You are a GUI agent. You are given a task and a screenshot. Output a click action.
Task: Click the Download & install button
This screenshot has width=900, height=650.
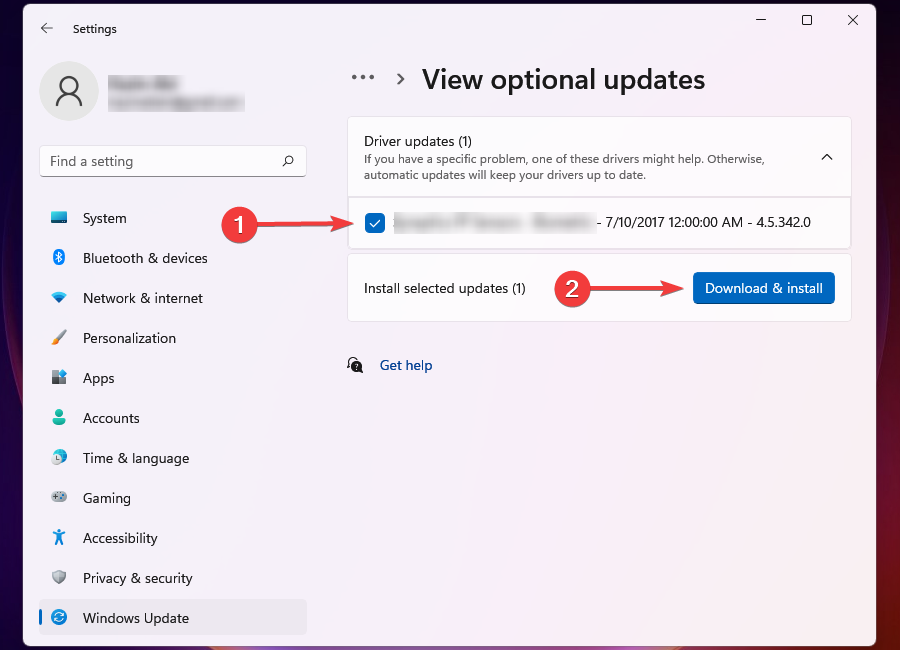pyautogui.click(x=763, y=288)
